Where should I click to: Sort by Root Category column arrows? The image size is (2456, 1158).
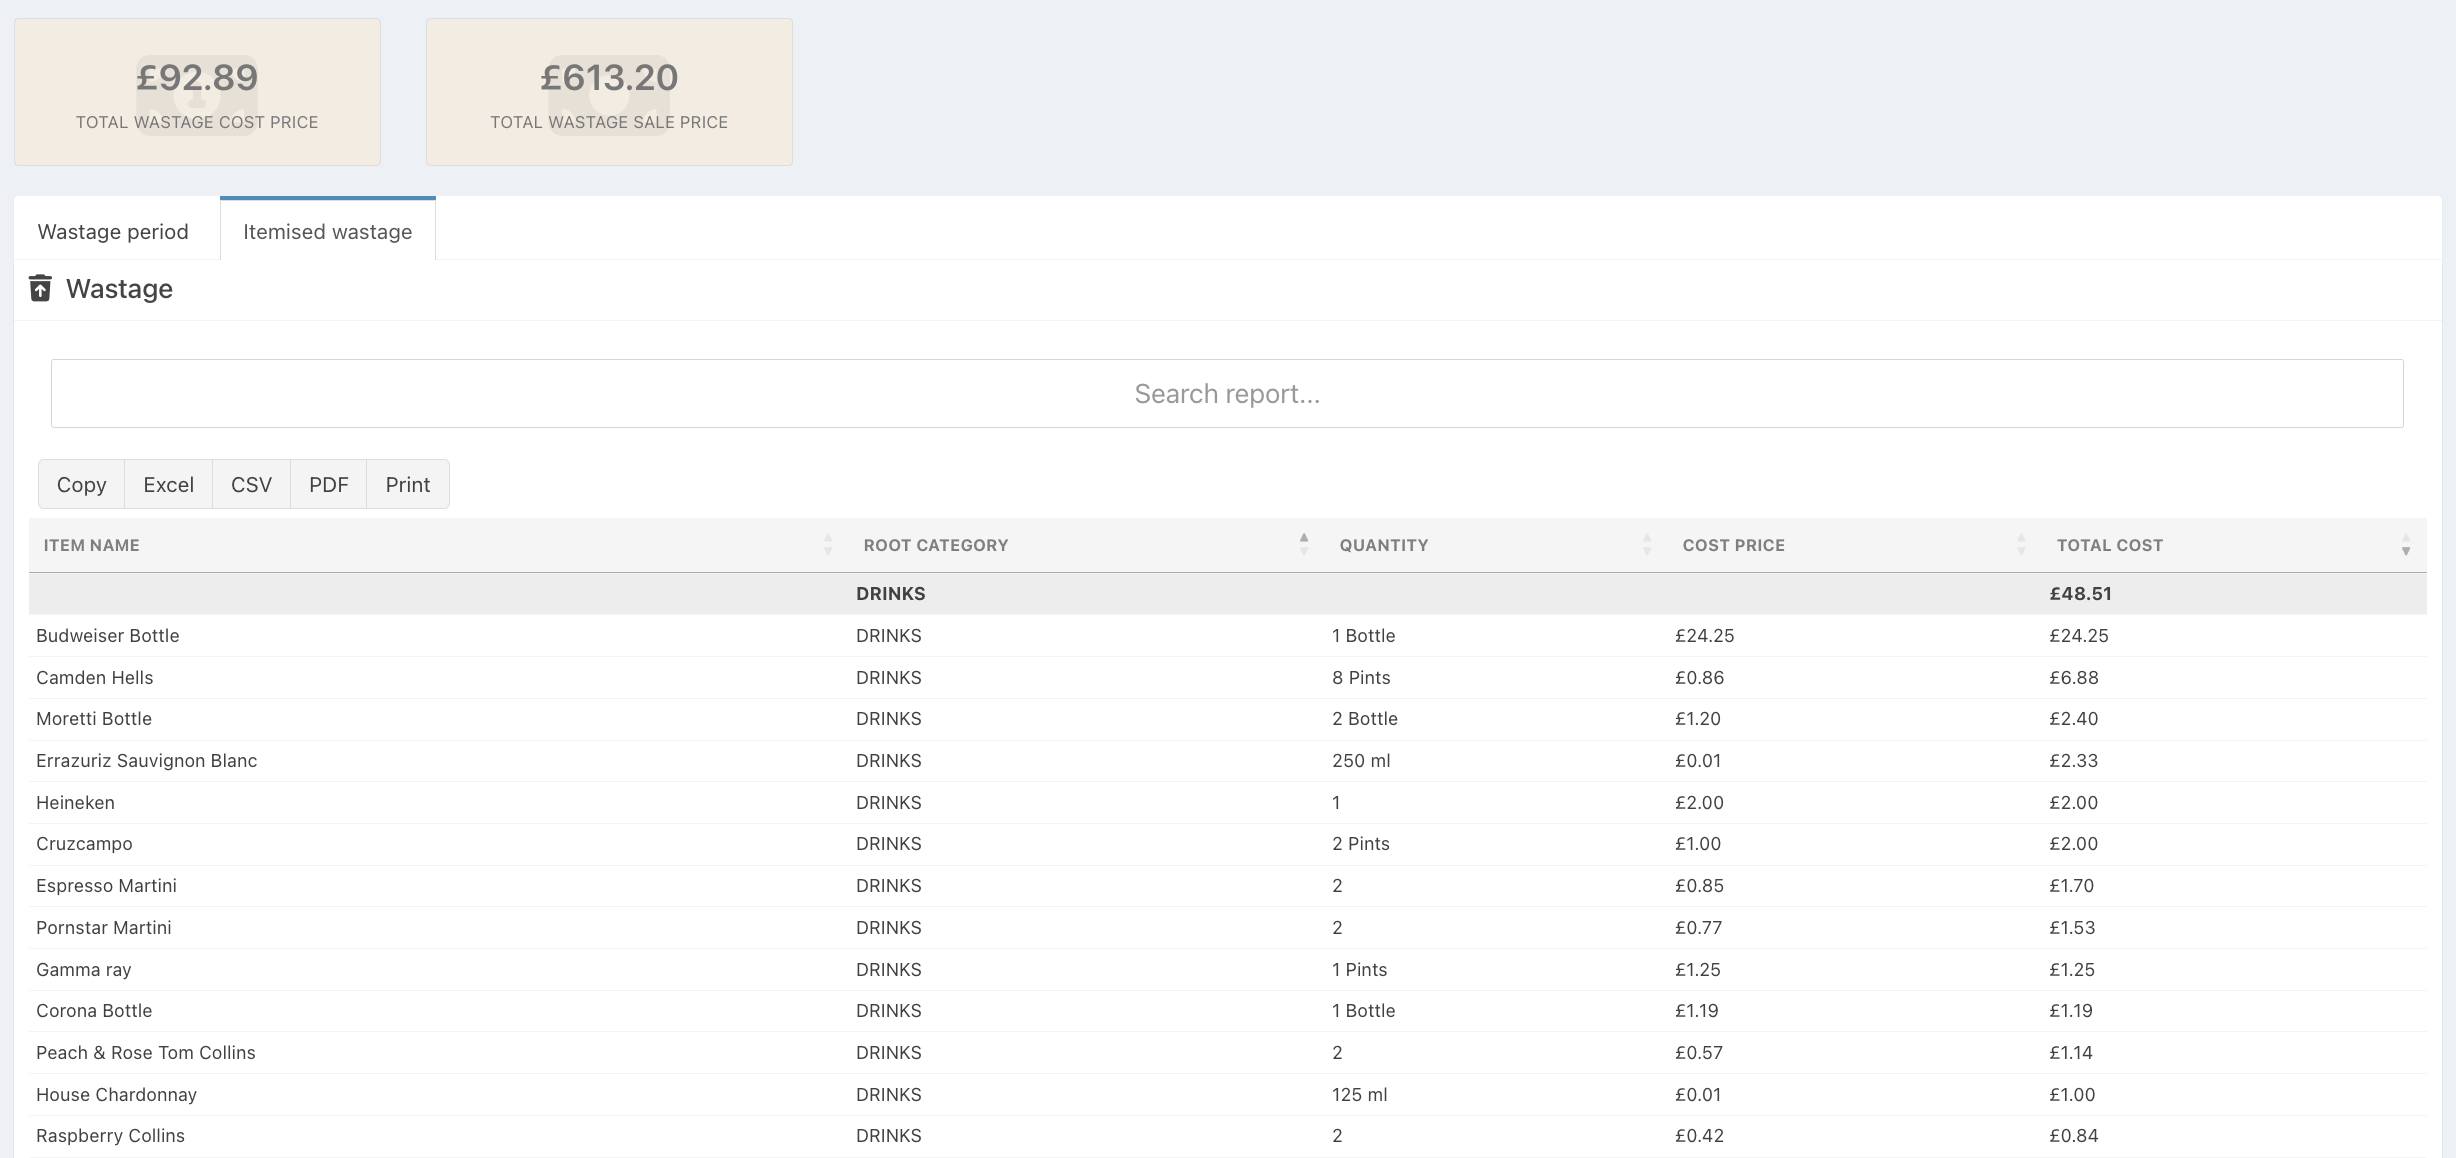pyautogui.click(x=1303, y=545)
